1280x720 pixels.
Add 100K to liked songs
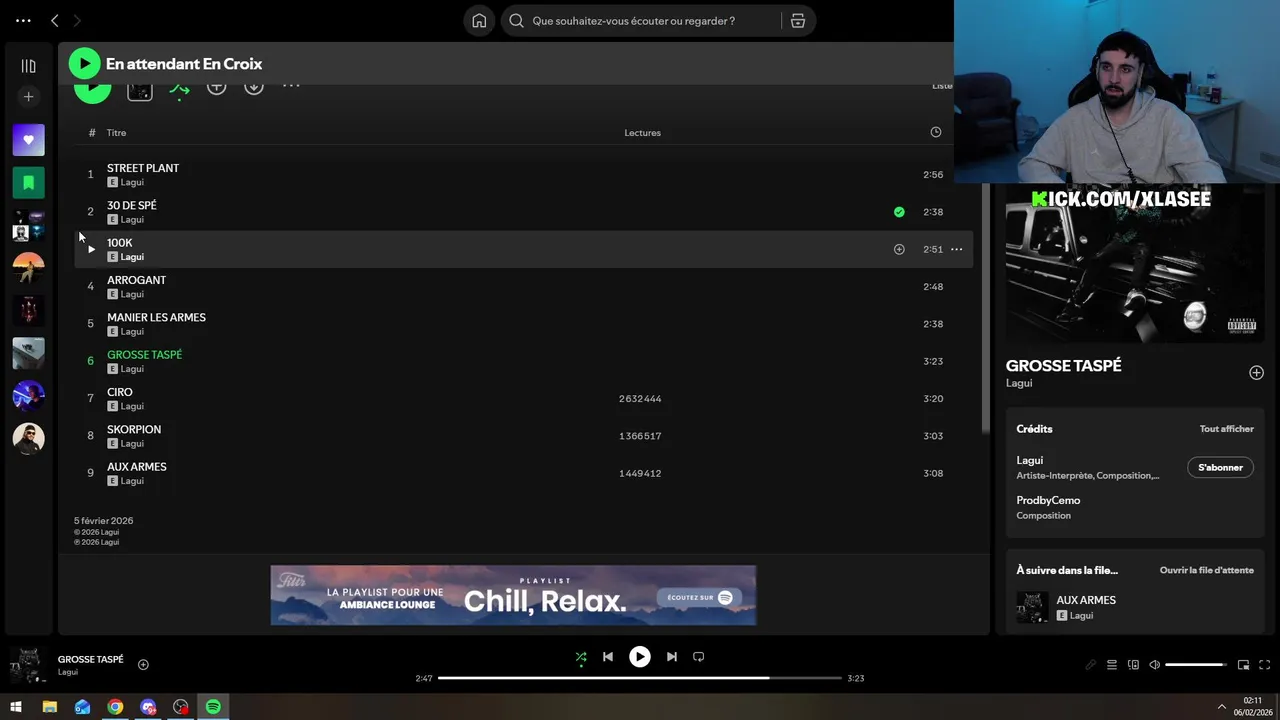(x=899, y=249)
